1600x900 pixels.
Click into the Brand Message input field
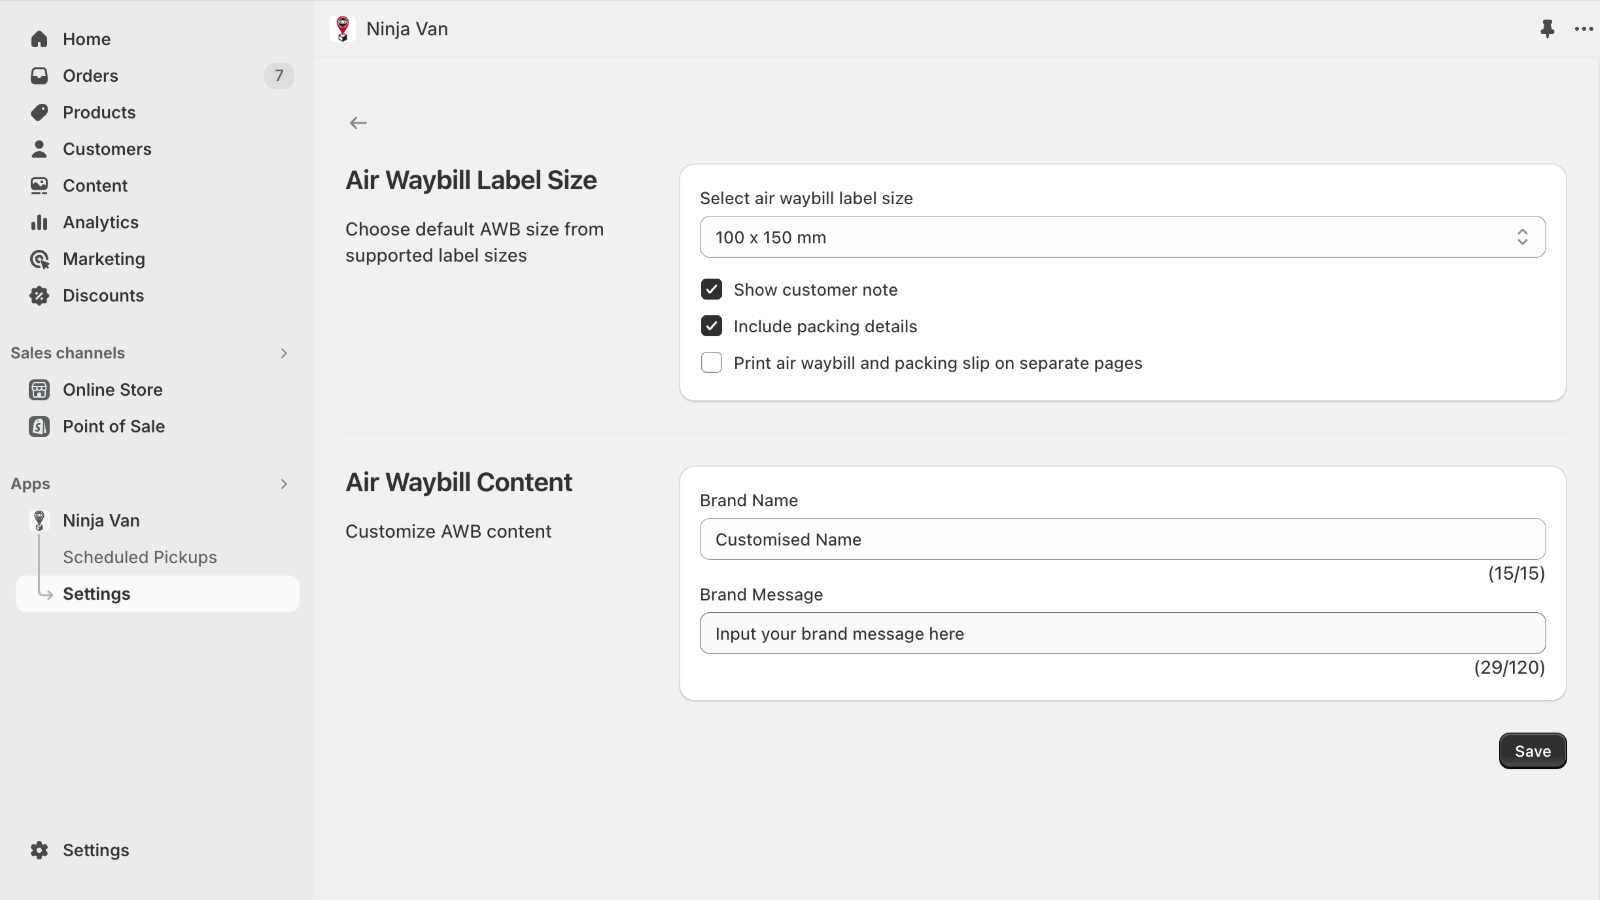pos(1122,633)
